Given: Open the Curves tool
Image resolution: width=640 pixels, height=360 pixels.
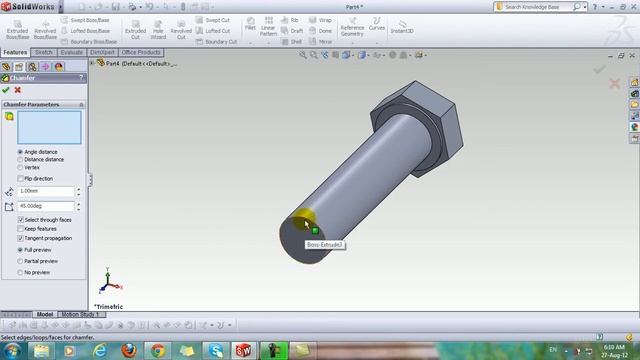Looking at the screenshot, I should point(377,24).
